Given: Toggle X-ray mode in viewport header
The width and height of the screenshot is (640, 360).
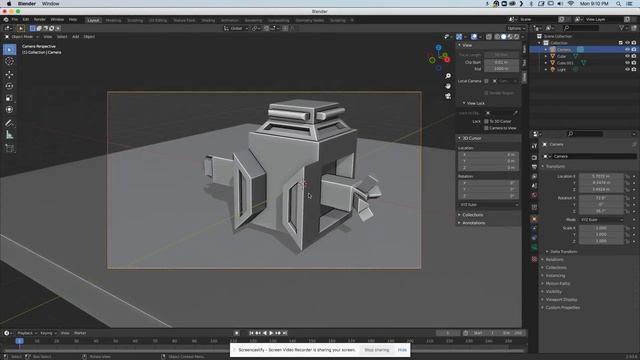Looking at the screenshot, I should tap(489, 37).
